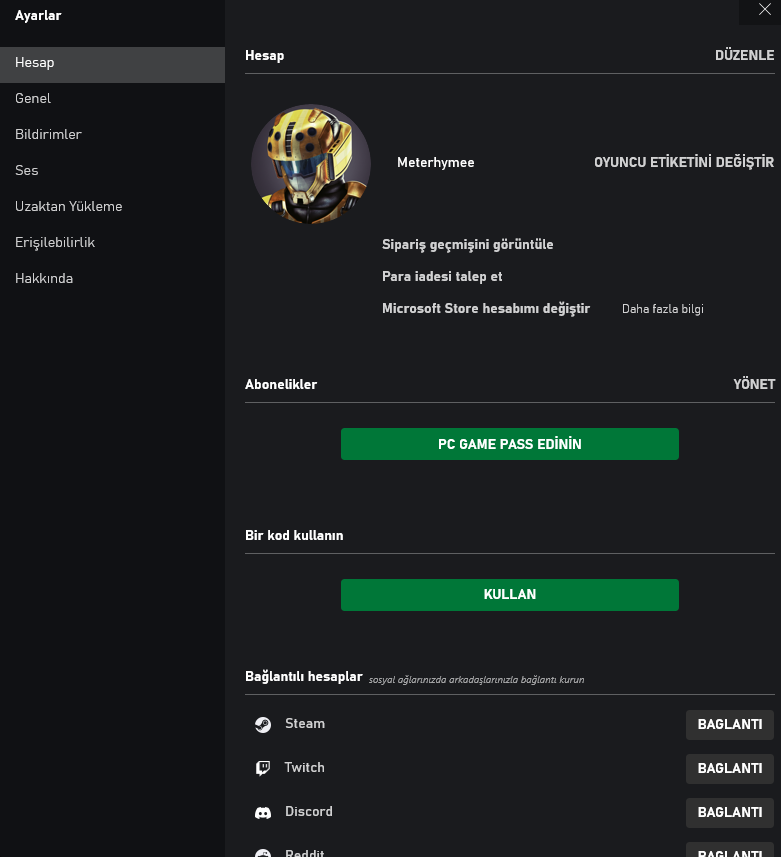Viewport: 781px width, 857px height.
Task: Switch to Bildirimler settings
Action: (x=48, y=134)
